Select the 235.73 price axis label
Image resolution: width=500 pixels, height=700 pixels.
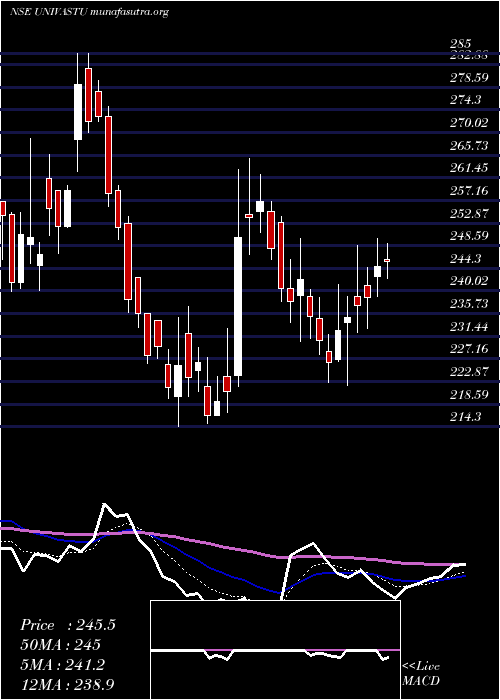point(470,304)
